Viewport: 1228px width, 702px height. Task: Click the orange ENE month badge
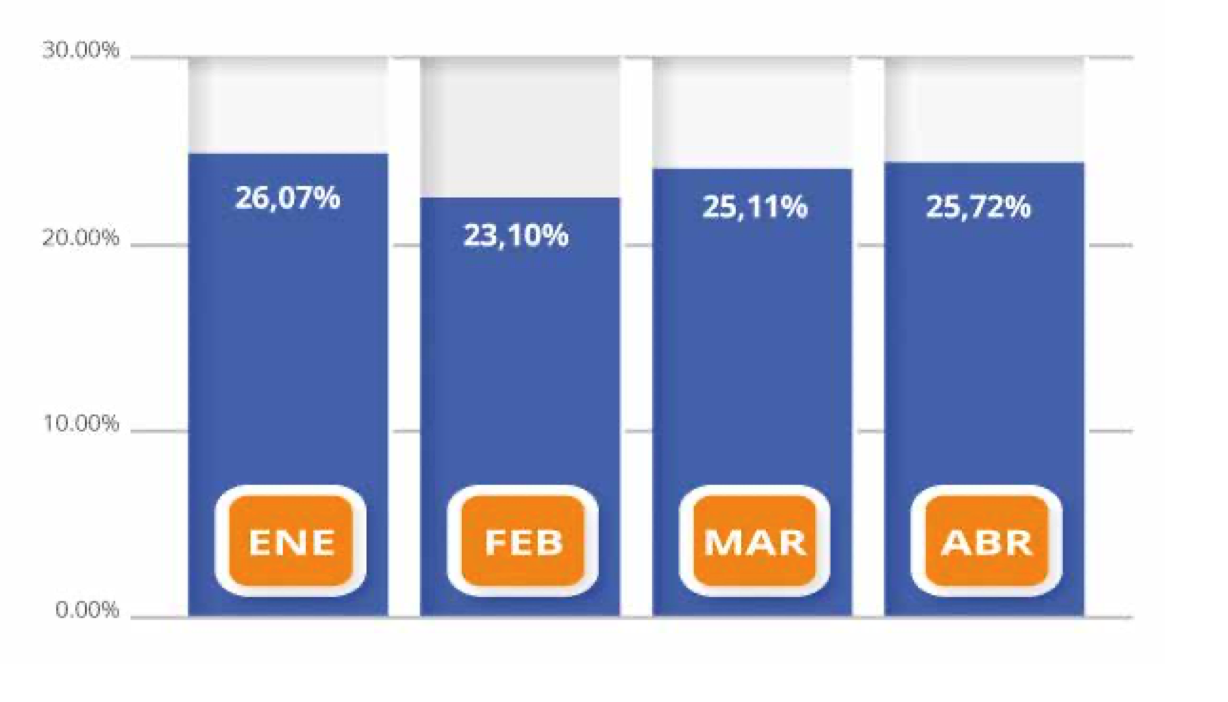[290, 541]
